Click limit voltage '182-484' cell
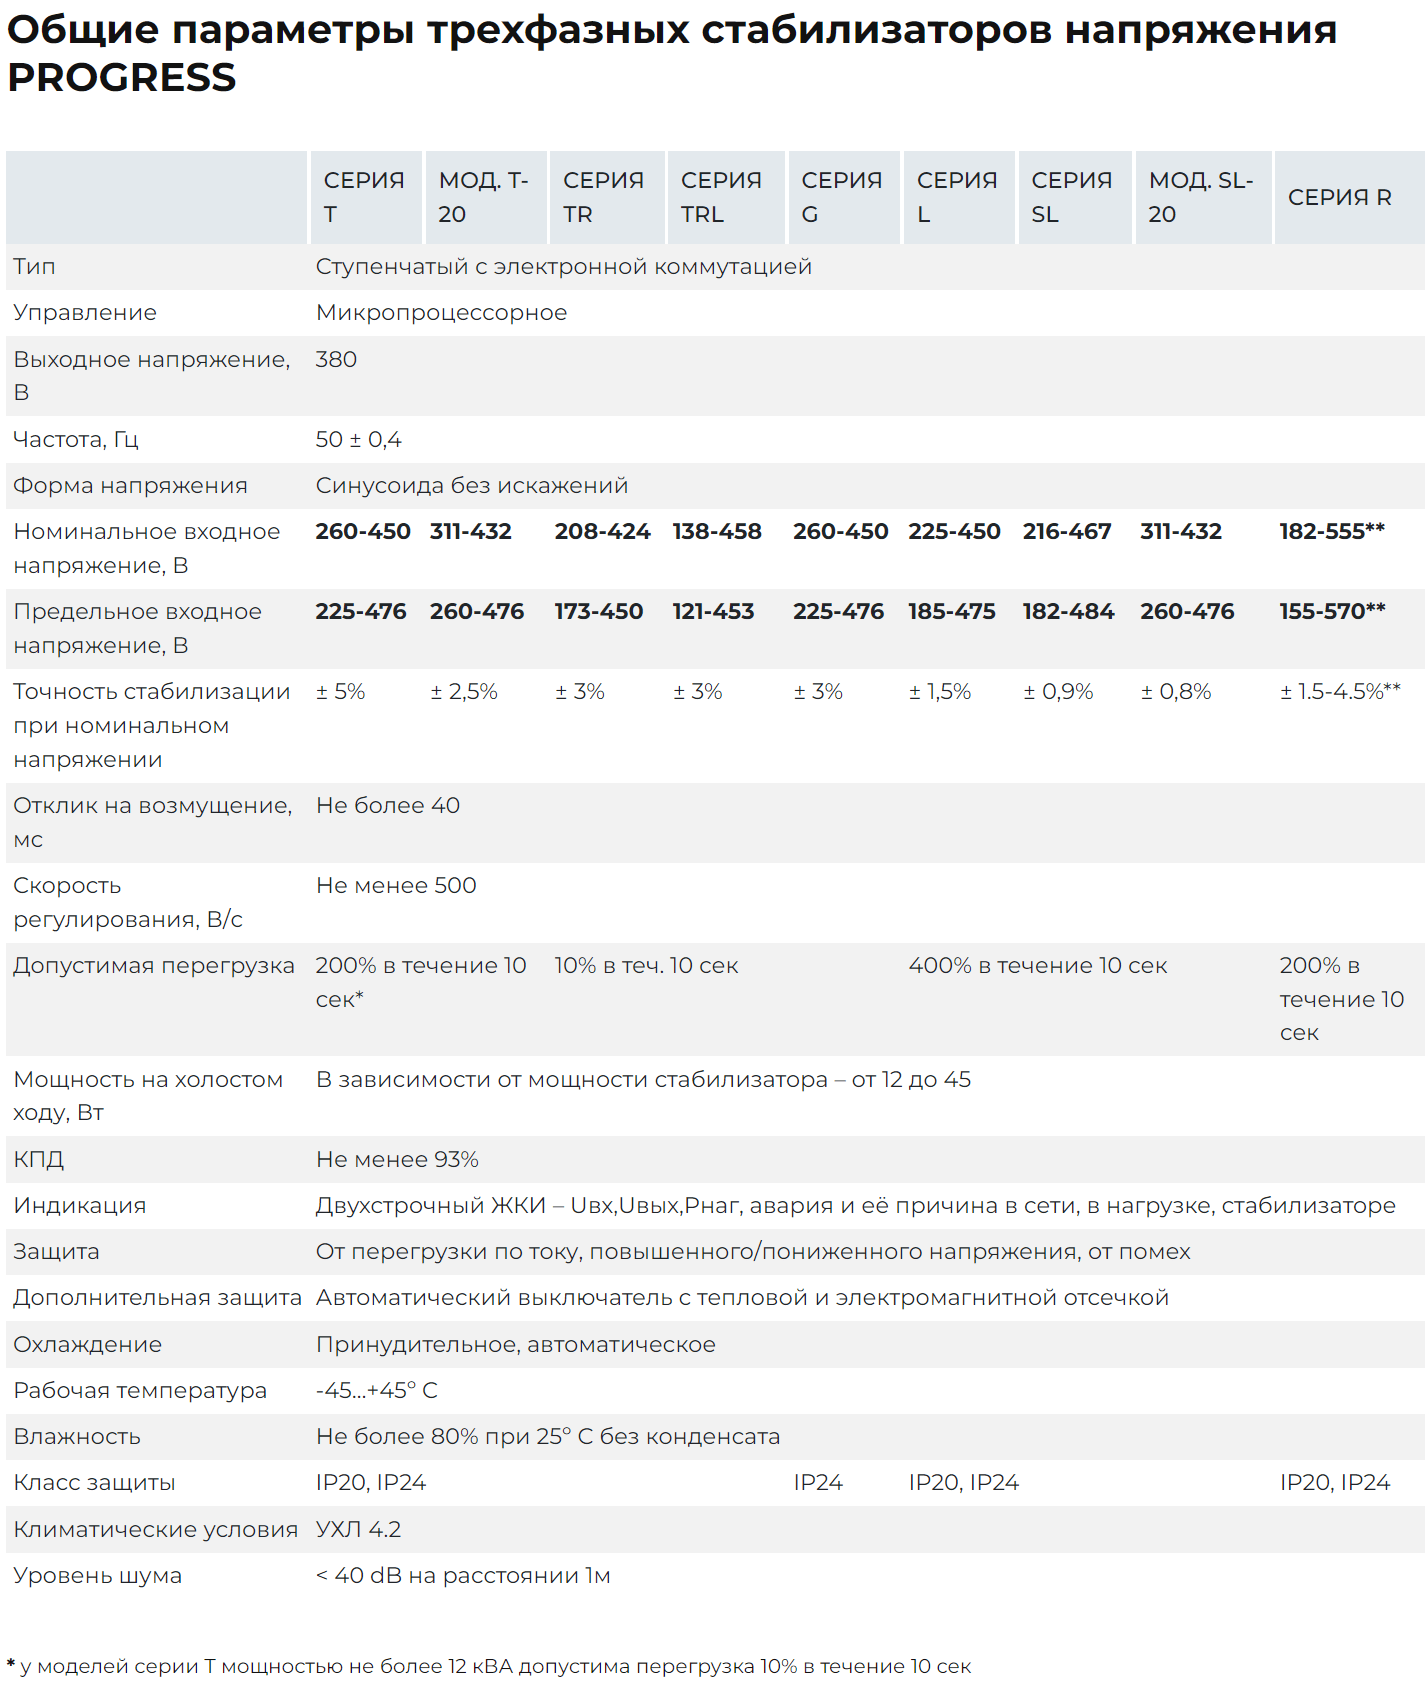This screenshot has height=1690, width=1425. 1069,612
